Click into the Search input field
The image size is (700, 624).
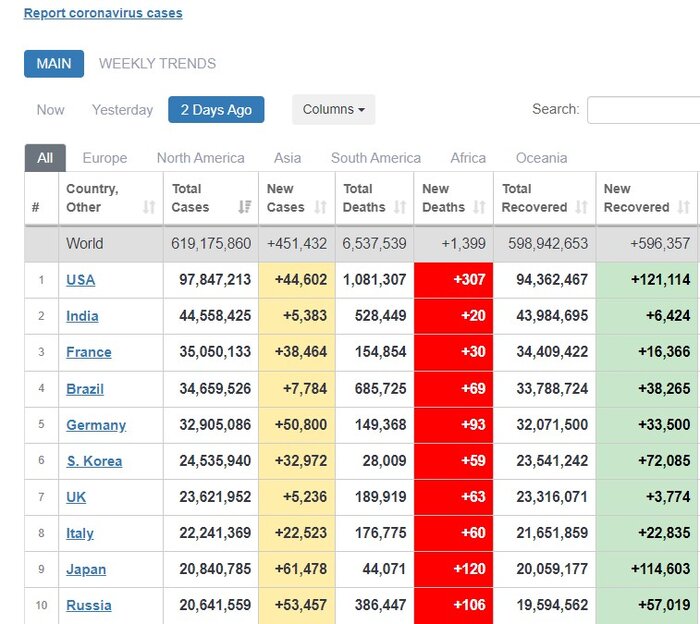click(x=643, y=110)
